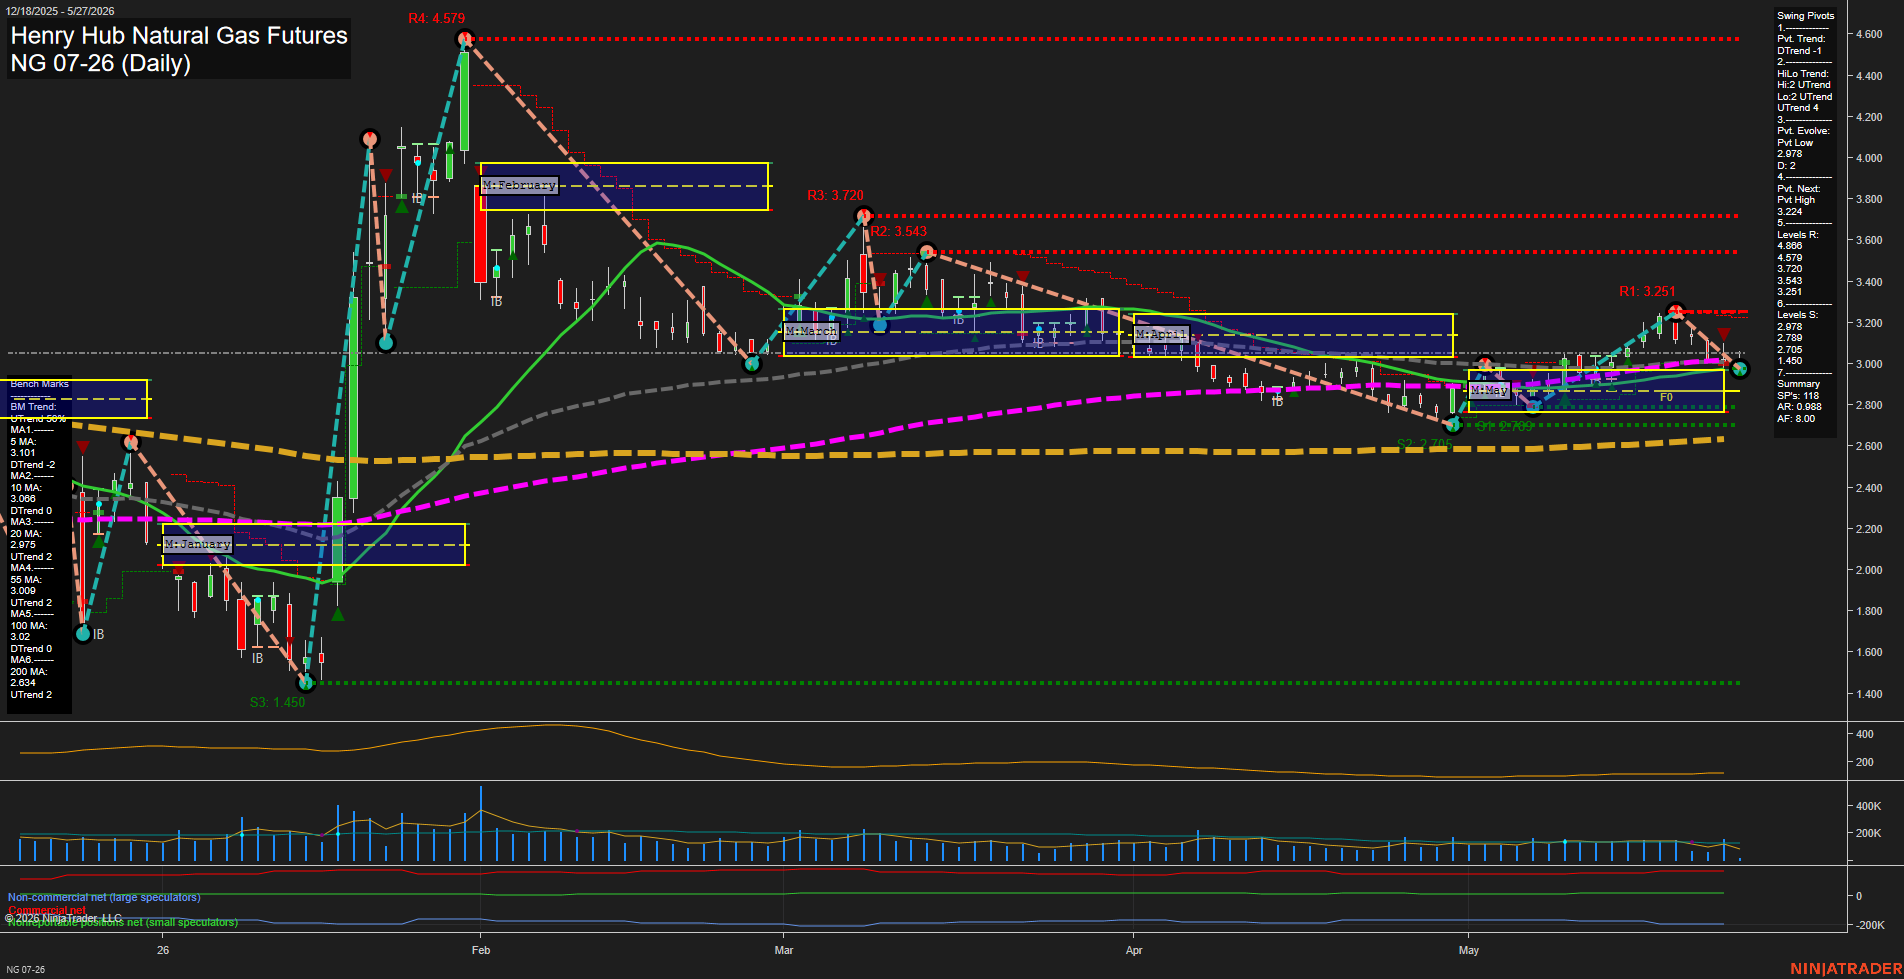Click the swing high pivot marker under R1: 3.251
The image size is (1904, 979).
point(1676,311)
